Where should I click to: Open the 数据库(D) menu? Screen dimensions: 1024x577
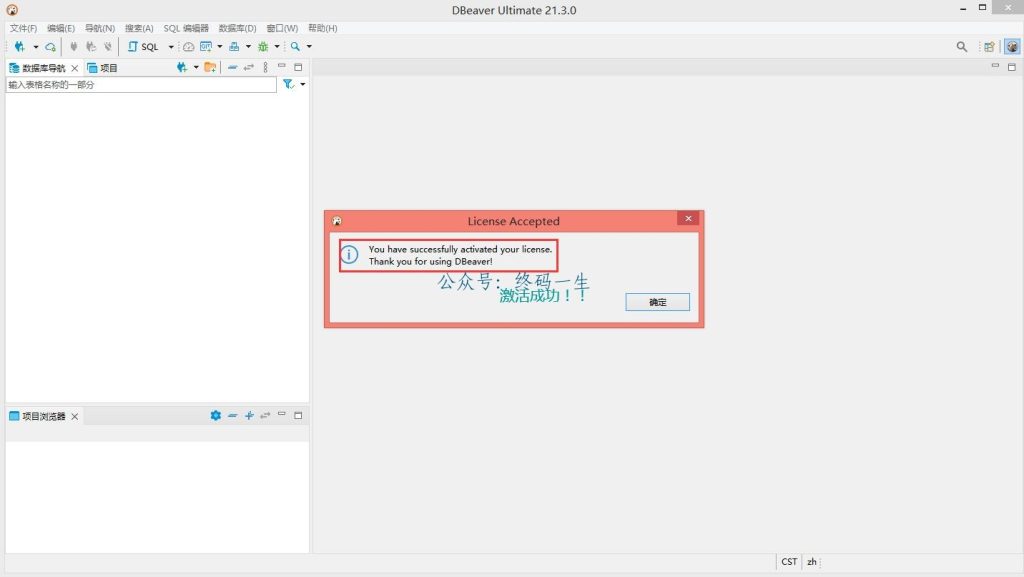(x=237, y=28)
